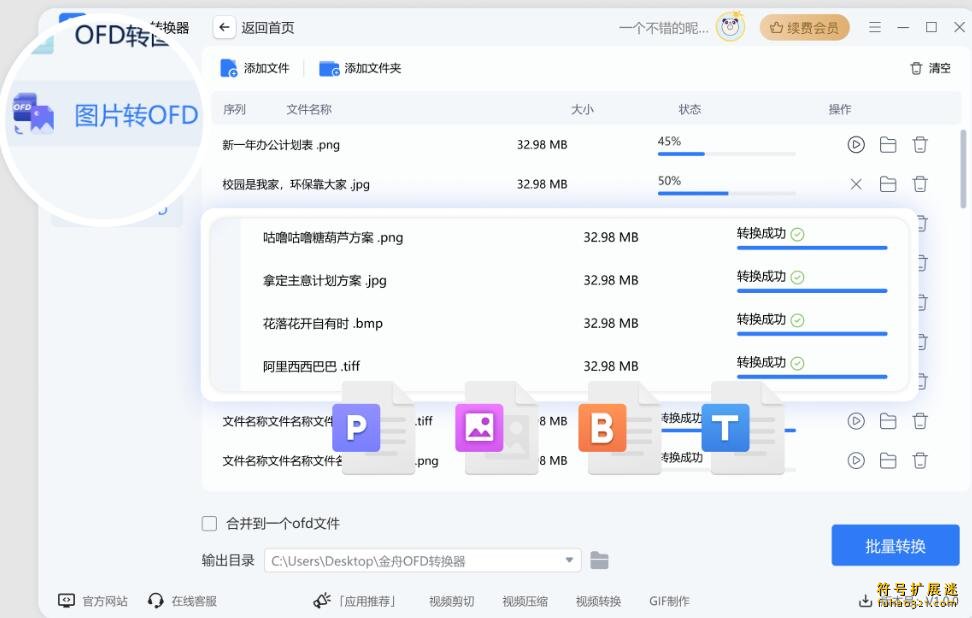Toggle the hamburger menu near window controls

(876, 27)
